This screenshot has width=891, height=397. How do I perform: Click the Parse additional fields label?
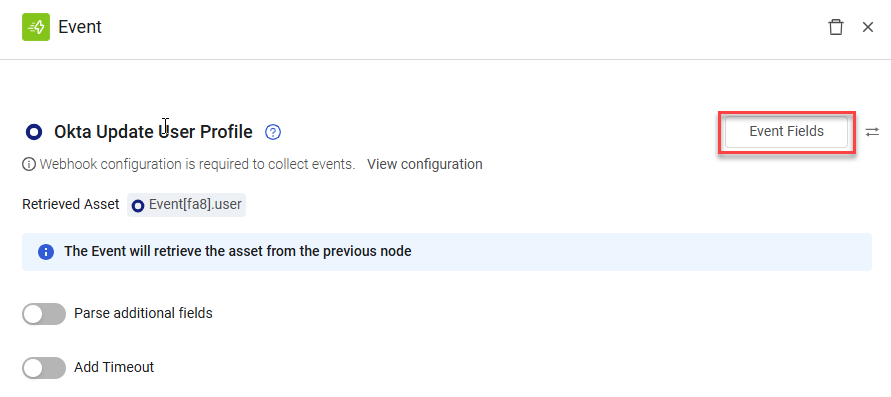(x=143, y=313)
